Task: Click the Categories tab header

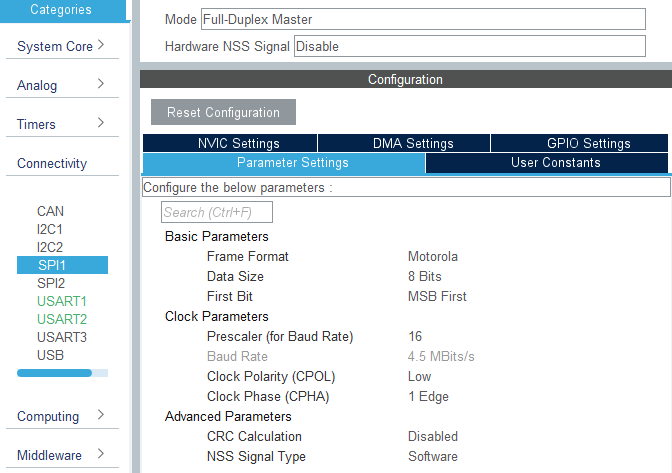Action: click(61, 10)
